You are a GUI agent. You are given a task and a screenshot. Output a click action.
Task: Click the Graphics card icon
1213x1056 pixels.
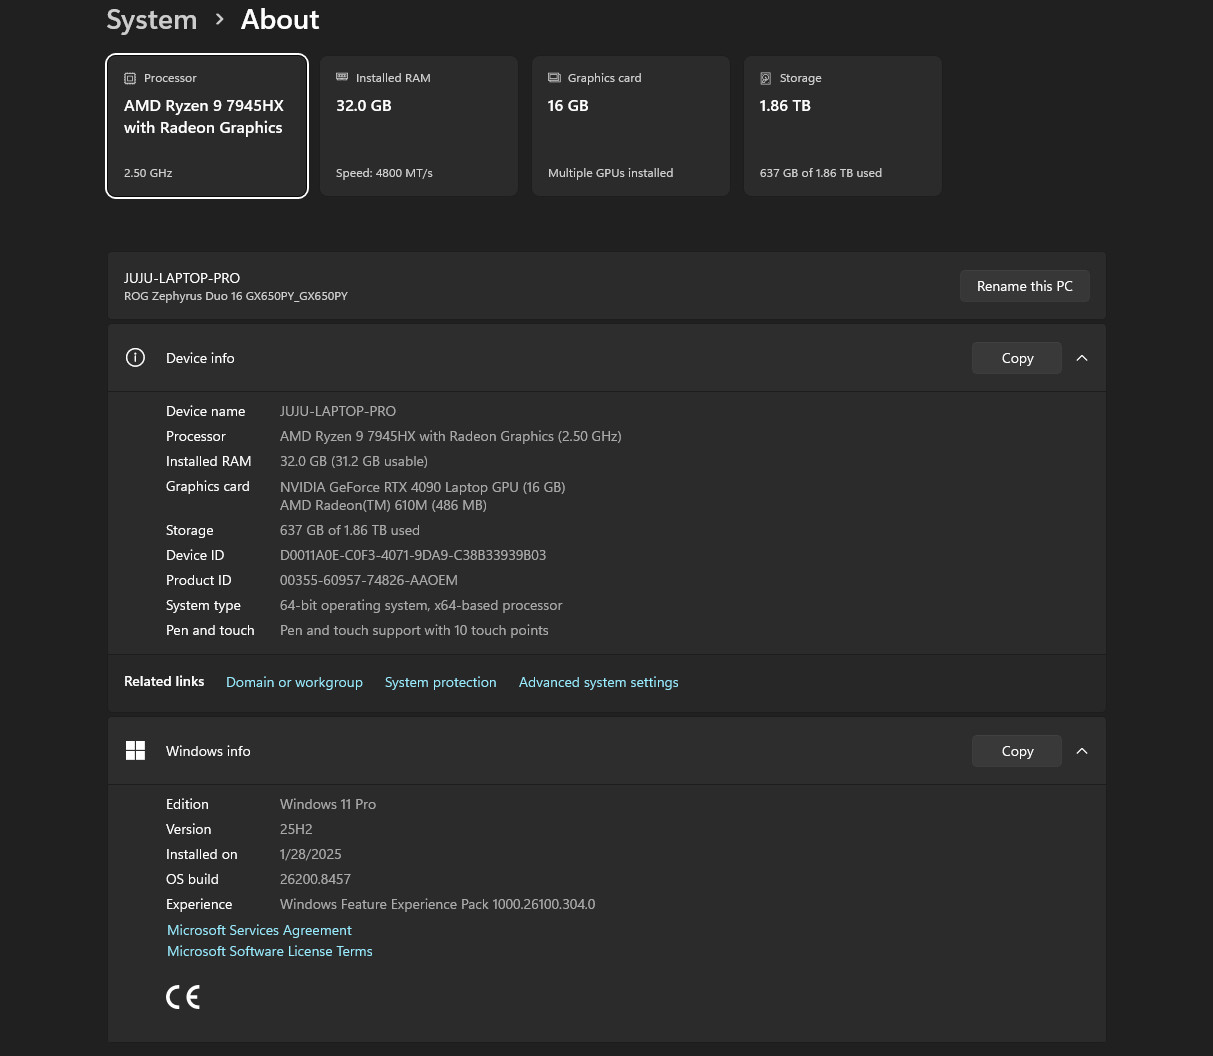(x=554, y=77)
